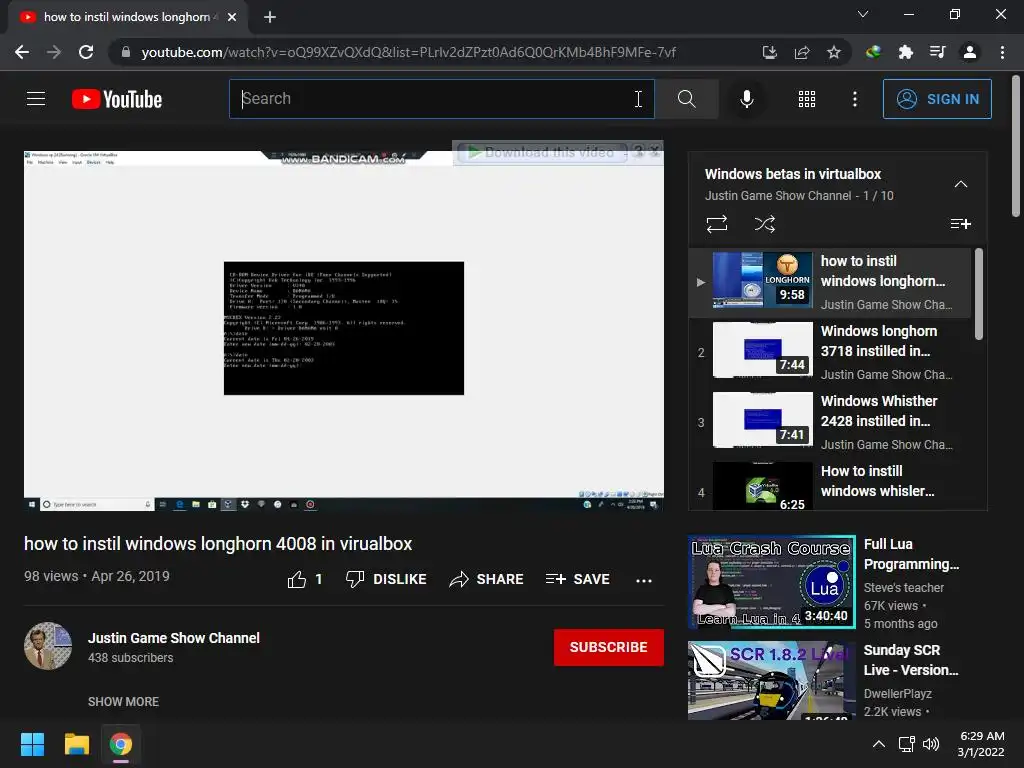
Task: Open a new Chrome tab
Action: pos(270,17)
